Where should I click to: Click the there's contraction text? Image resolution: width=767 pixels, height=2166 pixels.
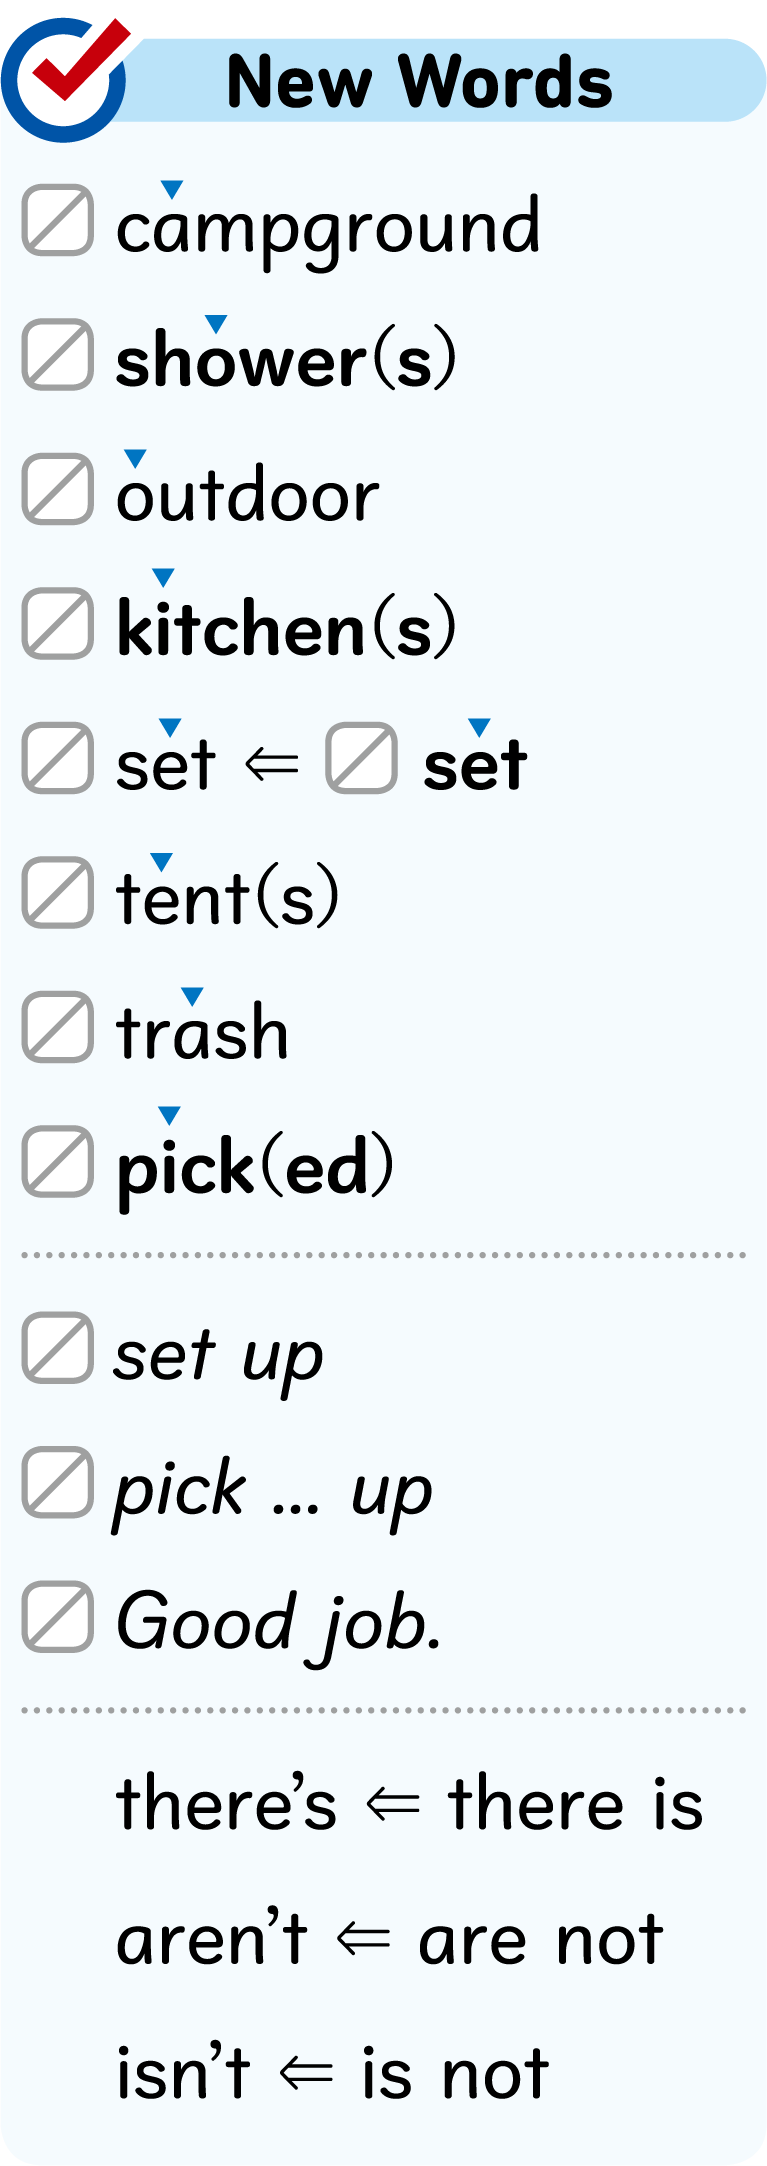[x=226, y=1806]
